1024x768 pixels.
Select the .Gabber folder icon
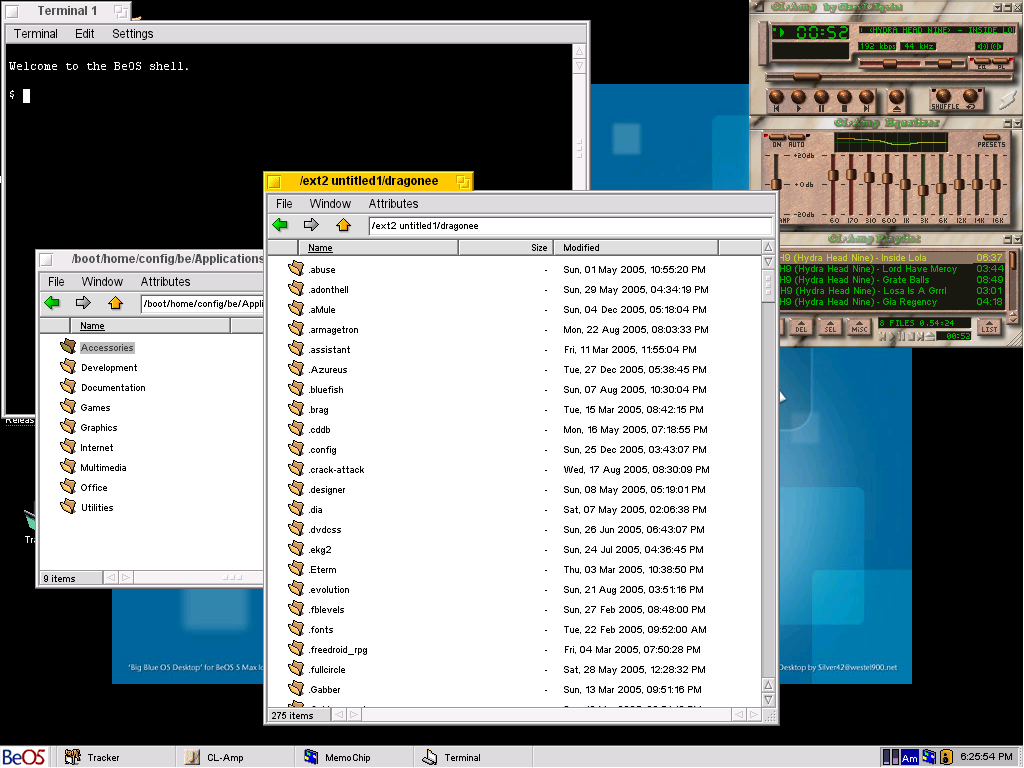pyautogui.click(x=296, y=688)
